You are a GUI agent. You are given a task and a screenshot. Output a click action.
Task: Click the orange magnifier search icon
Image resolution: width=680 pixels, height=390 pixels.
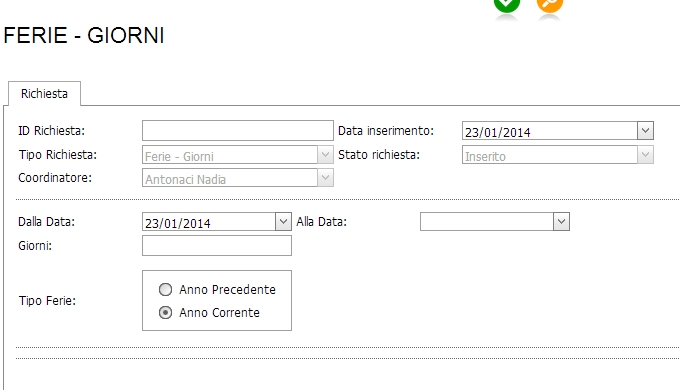click(x=549, y=5)
